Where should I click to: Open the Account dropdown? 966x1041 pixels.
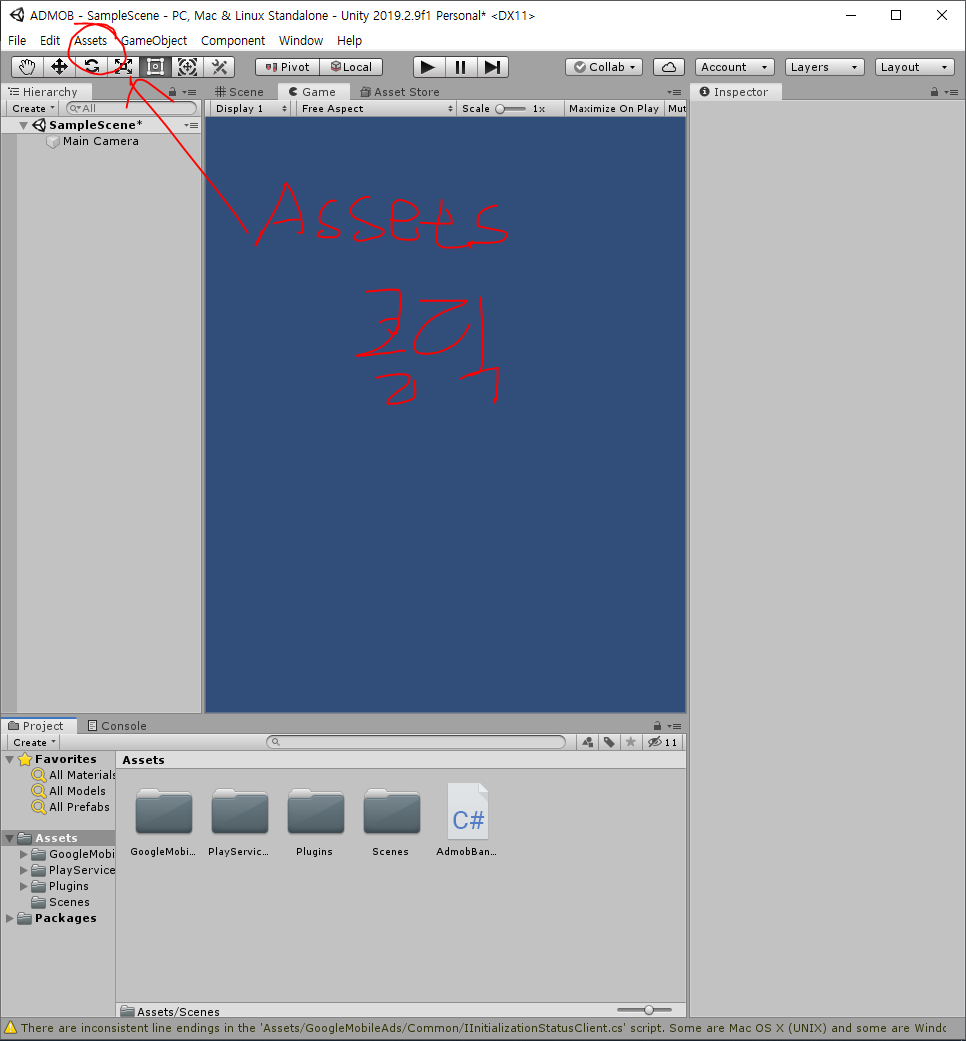click(734, 67)
